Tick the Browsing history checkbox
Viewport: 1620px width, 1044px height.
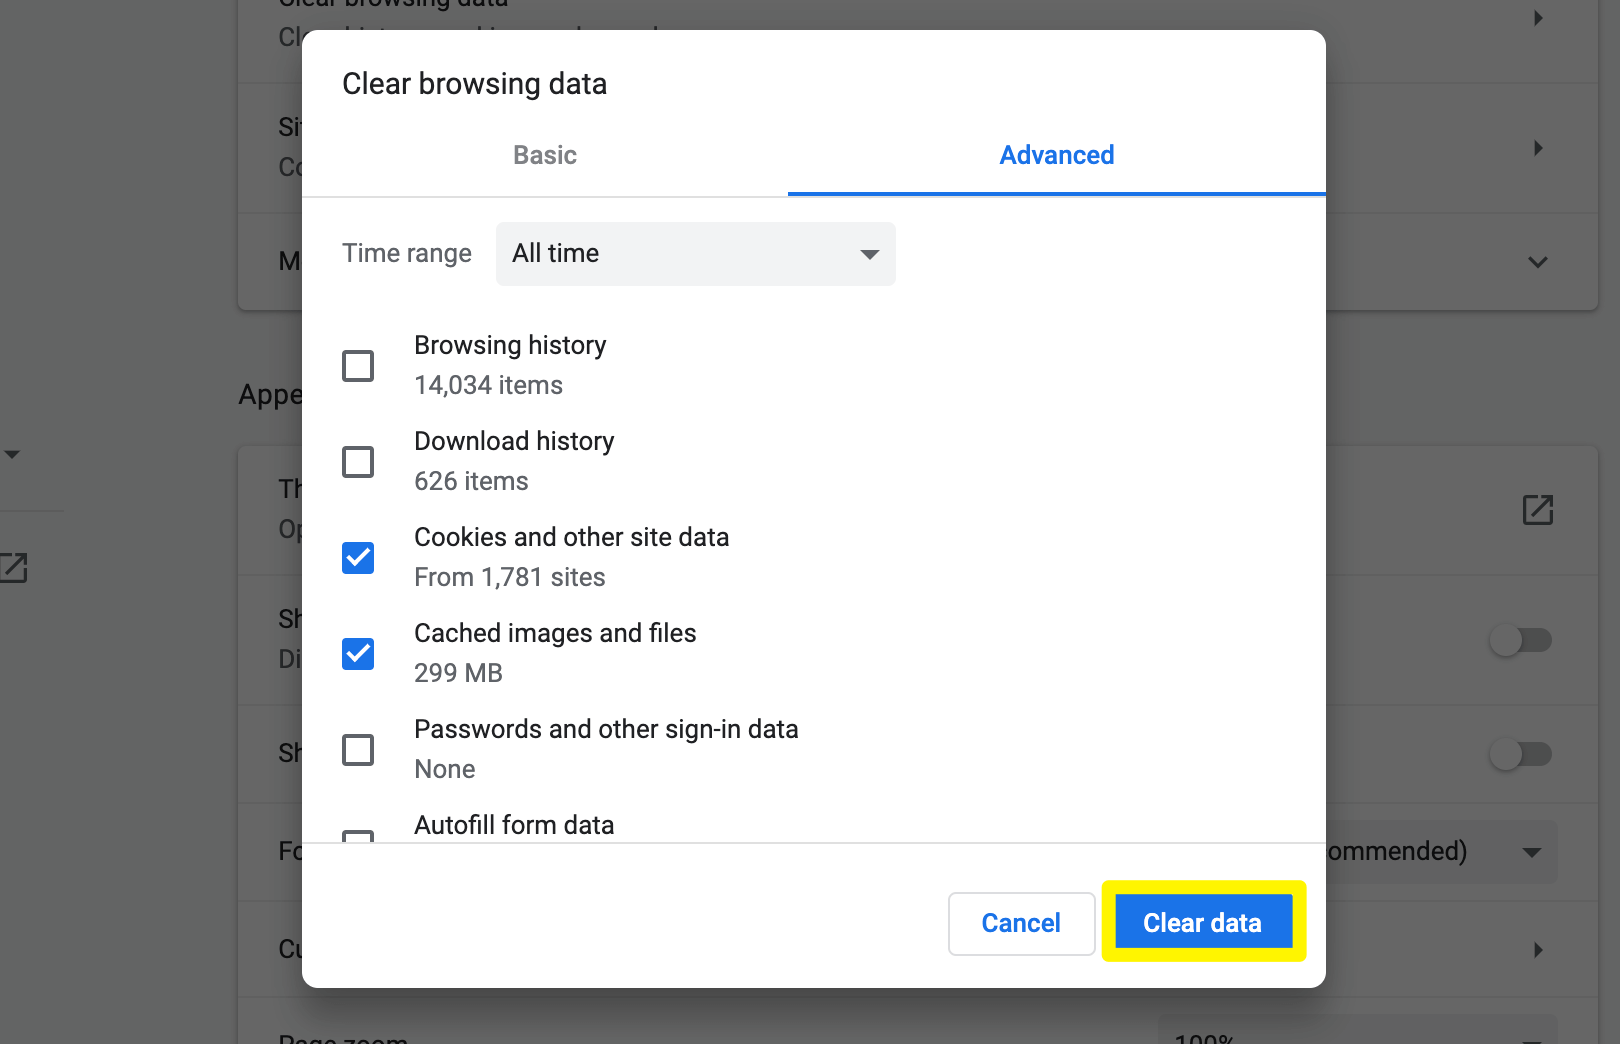pyautogui.click(x=358, y=366)
